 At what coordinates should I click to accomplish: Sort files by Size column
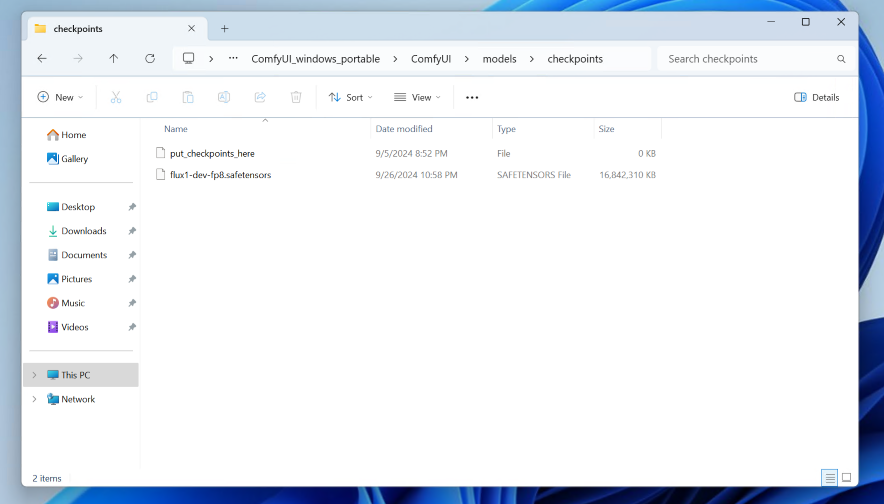click(606, 129)
